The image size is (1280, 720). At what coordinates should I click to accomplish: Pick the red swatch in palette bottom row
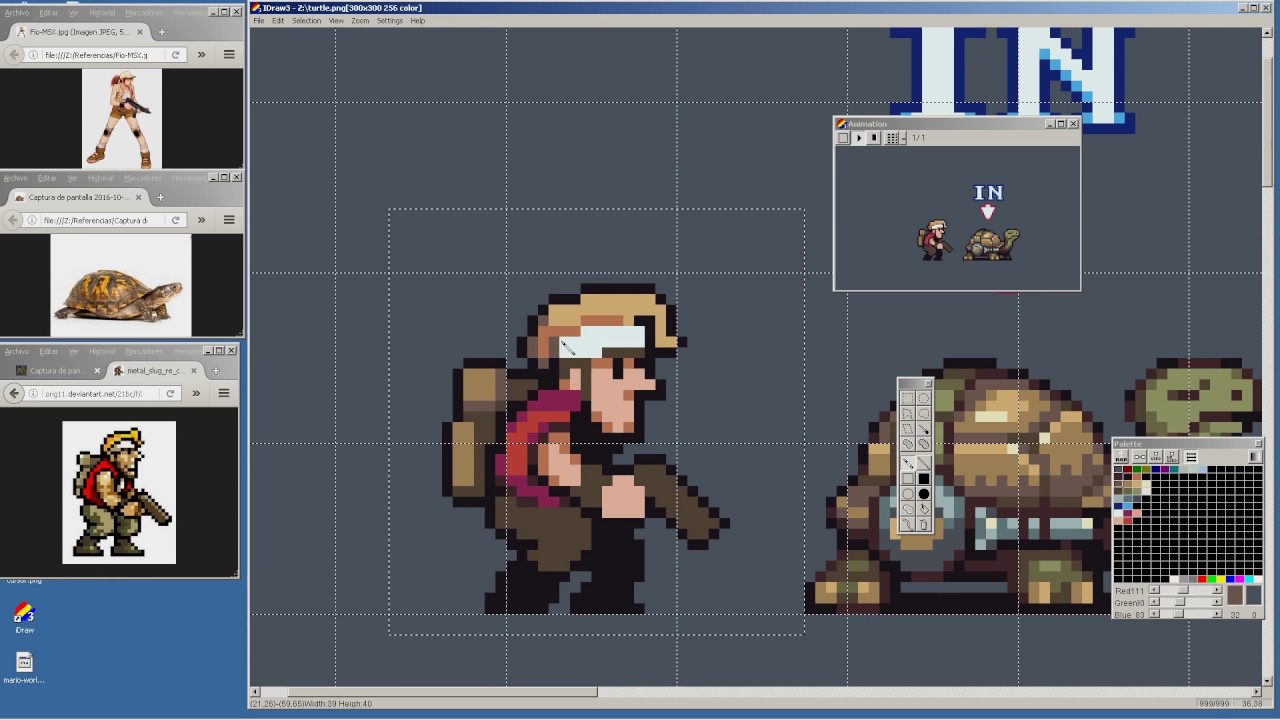coord(1202,579)
